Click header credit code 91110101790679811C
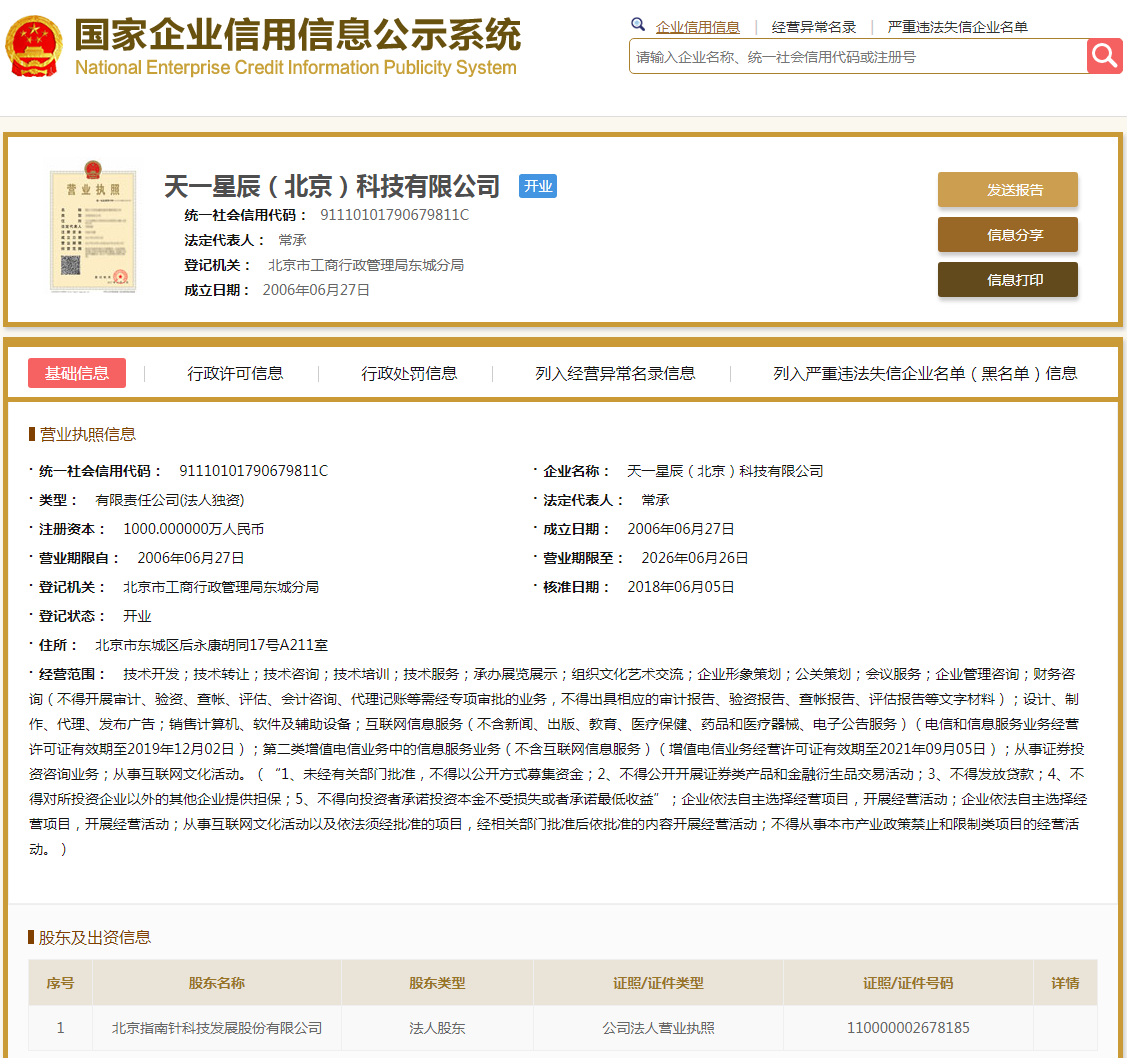The width and height of the screenshot is (1127, 1058). [x=394, y=215]
